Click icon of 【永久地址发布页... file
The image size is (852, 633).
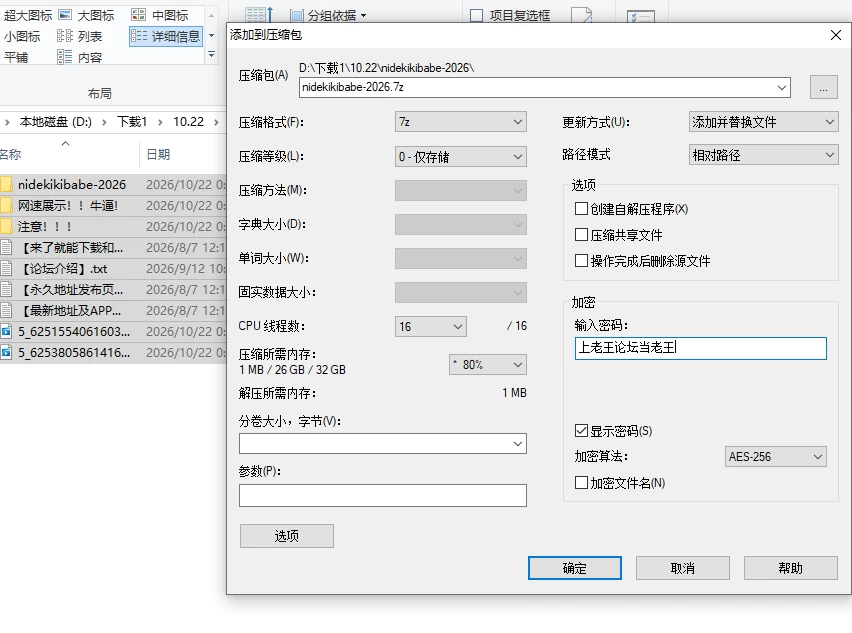click(x=7, y=289)
